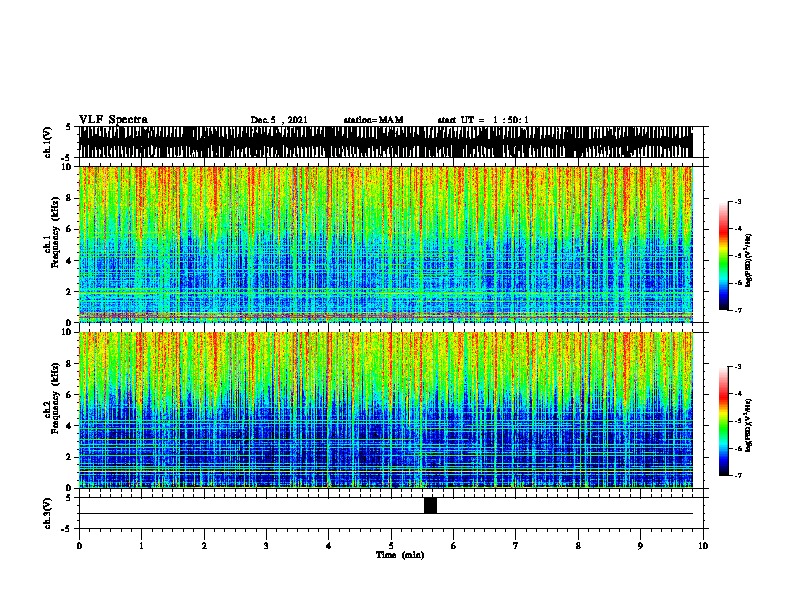Click the '8' tick on the time axis
Screen dimensions: 792x612
[578, 546]
